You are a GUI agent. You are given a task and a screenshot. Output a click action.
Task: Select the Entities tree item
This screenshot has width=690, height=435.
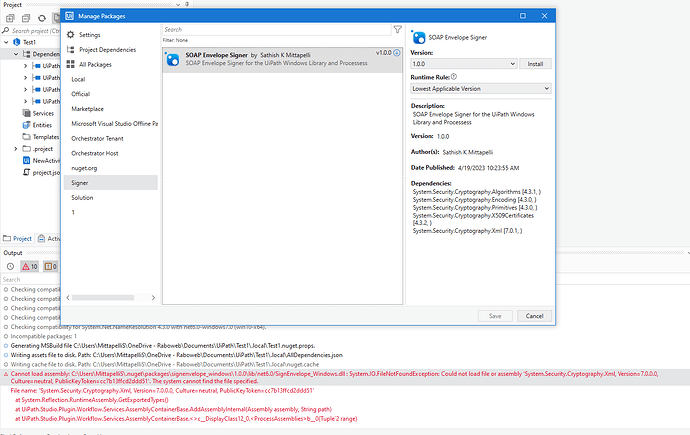42,125
